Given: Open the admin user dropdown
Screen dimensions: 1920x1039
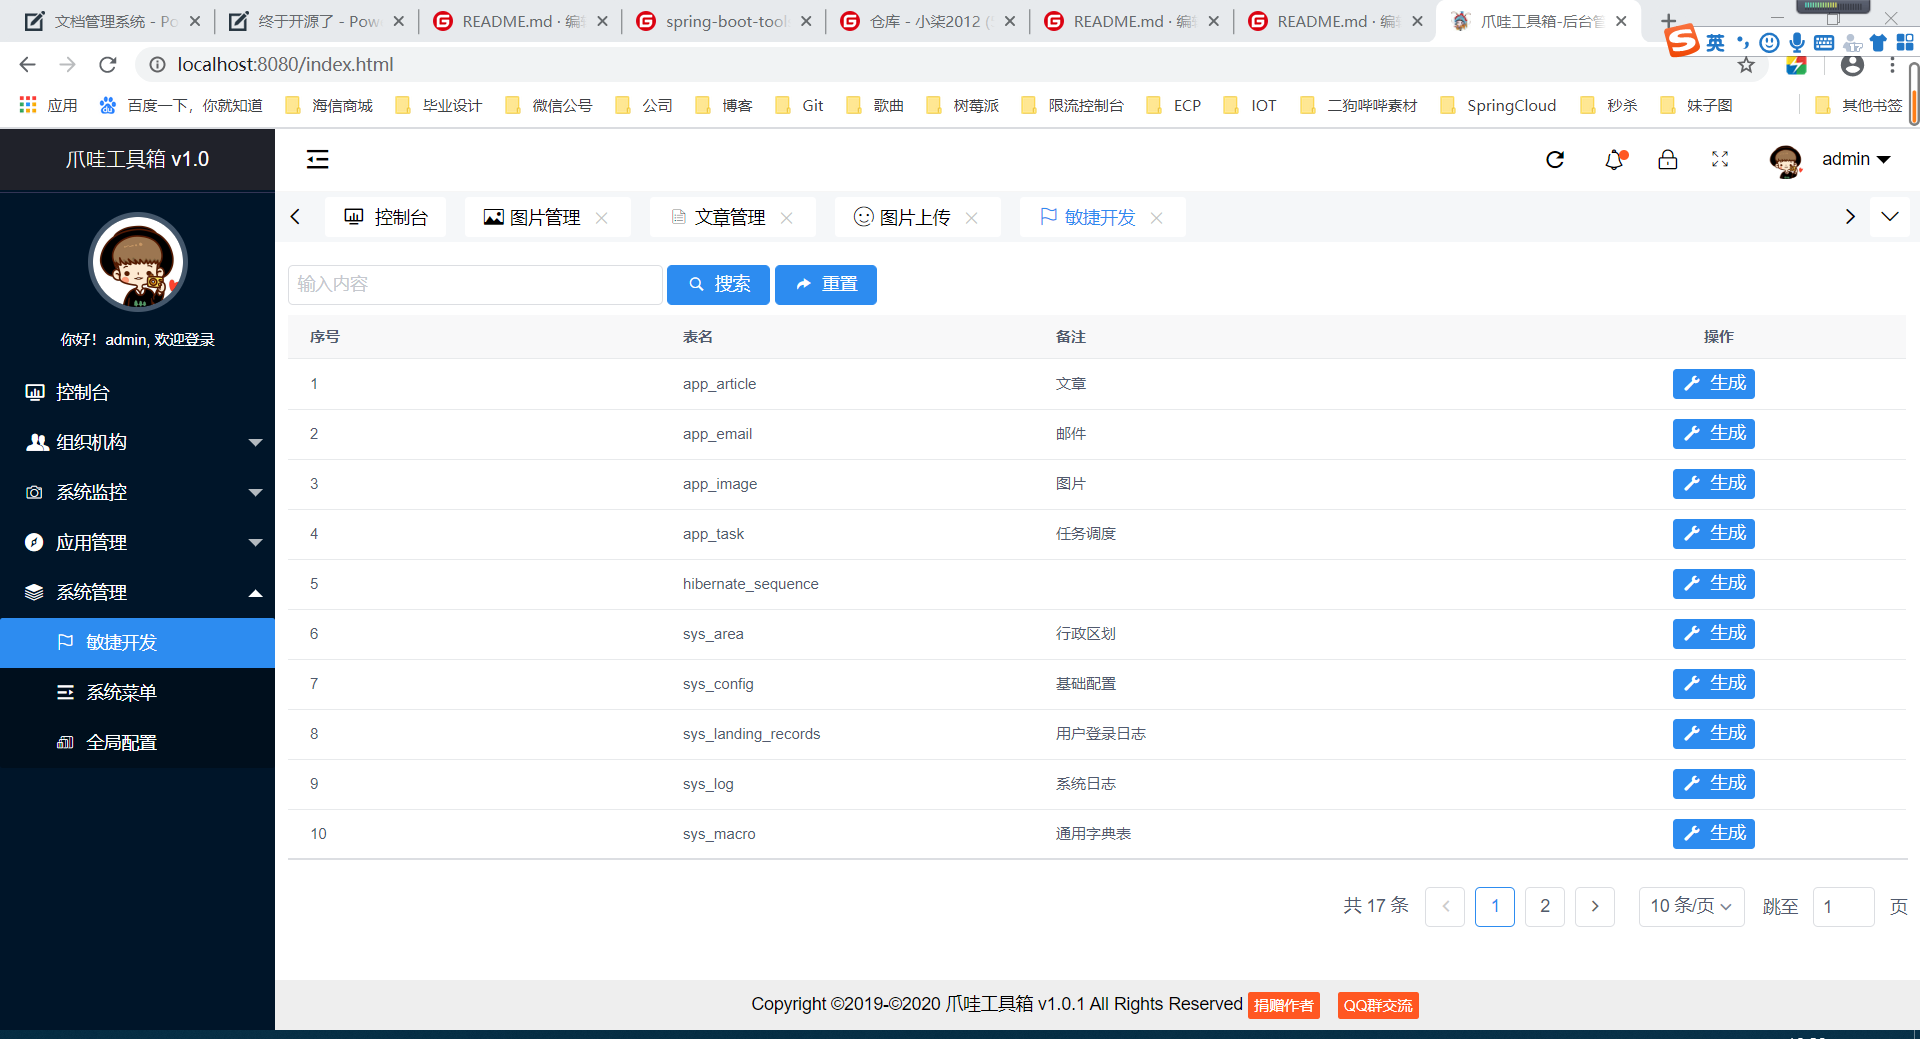Looking at the screenshot, I should pos(1855,160).
